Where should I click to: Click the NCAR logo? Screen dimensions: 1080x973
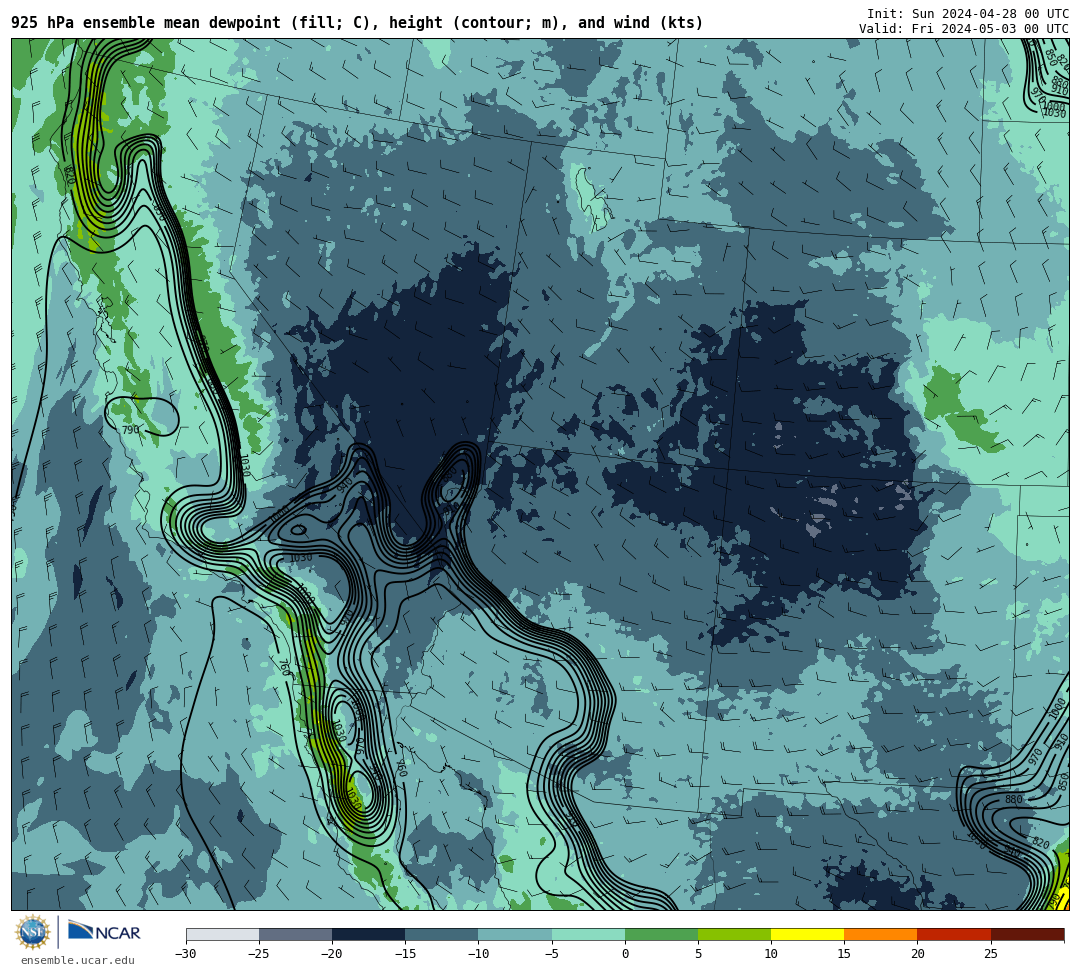(x=105, y=931)
